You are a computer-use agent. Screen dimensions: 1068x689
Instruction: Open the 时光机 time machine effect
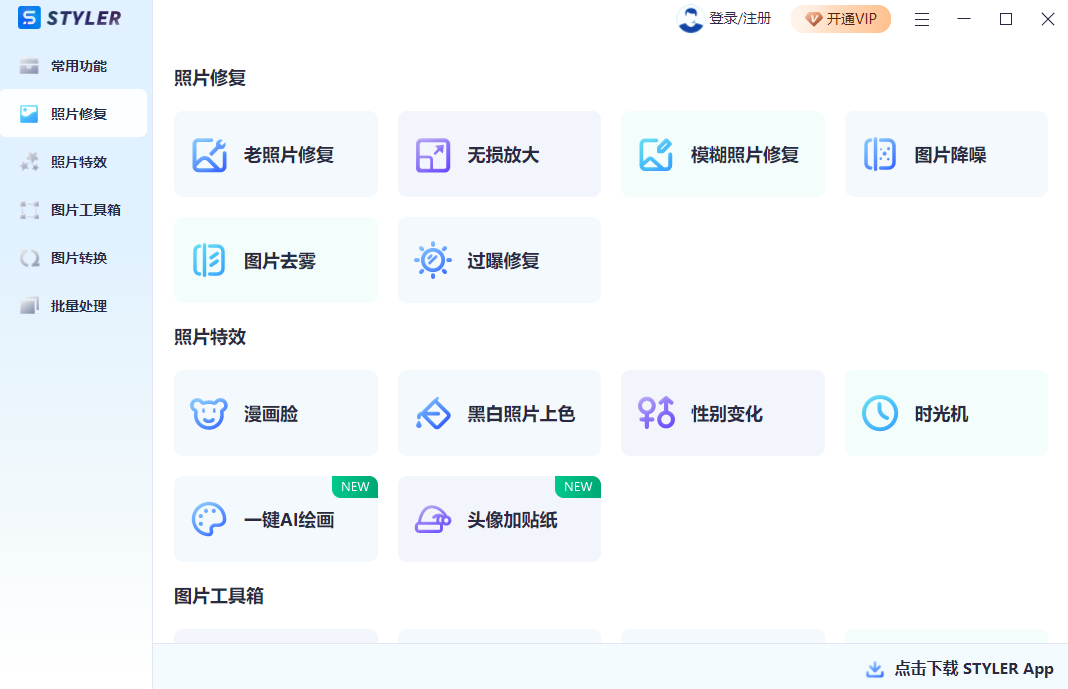[x=945, y=413]
